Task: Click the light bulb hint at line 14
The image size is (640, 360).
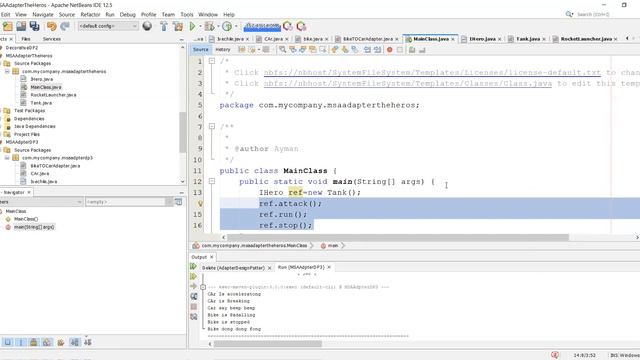Action: click(x=200, y=203)
